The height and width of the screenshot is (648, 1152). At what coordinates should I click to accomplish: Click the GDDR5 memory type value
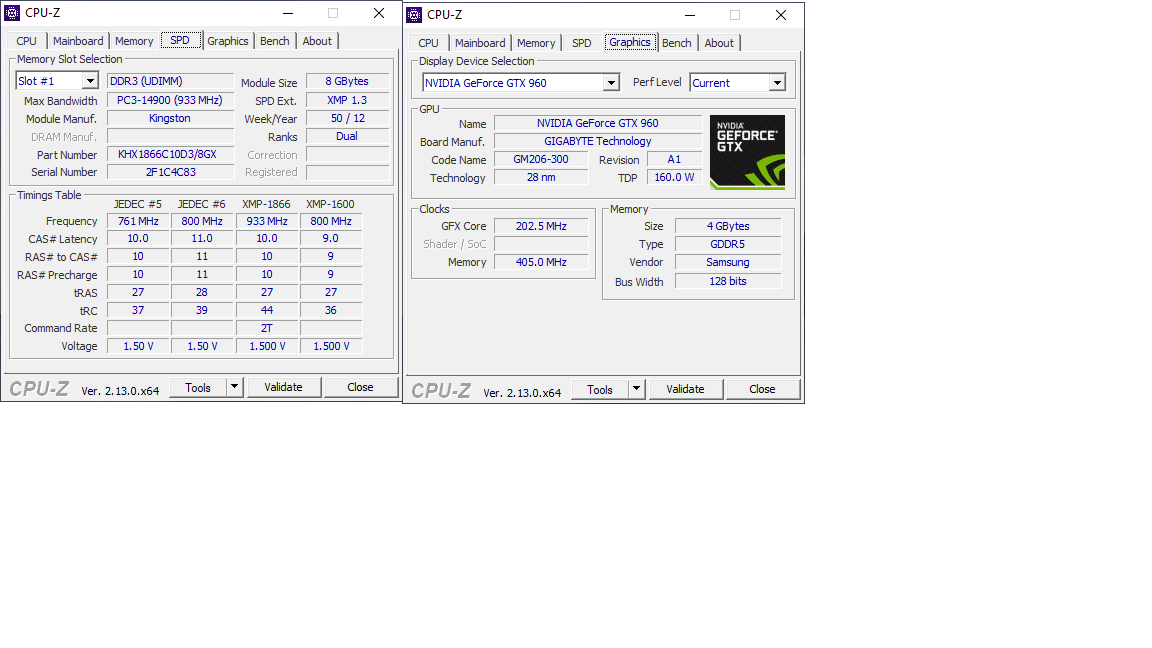(727, 244)
